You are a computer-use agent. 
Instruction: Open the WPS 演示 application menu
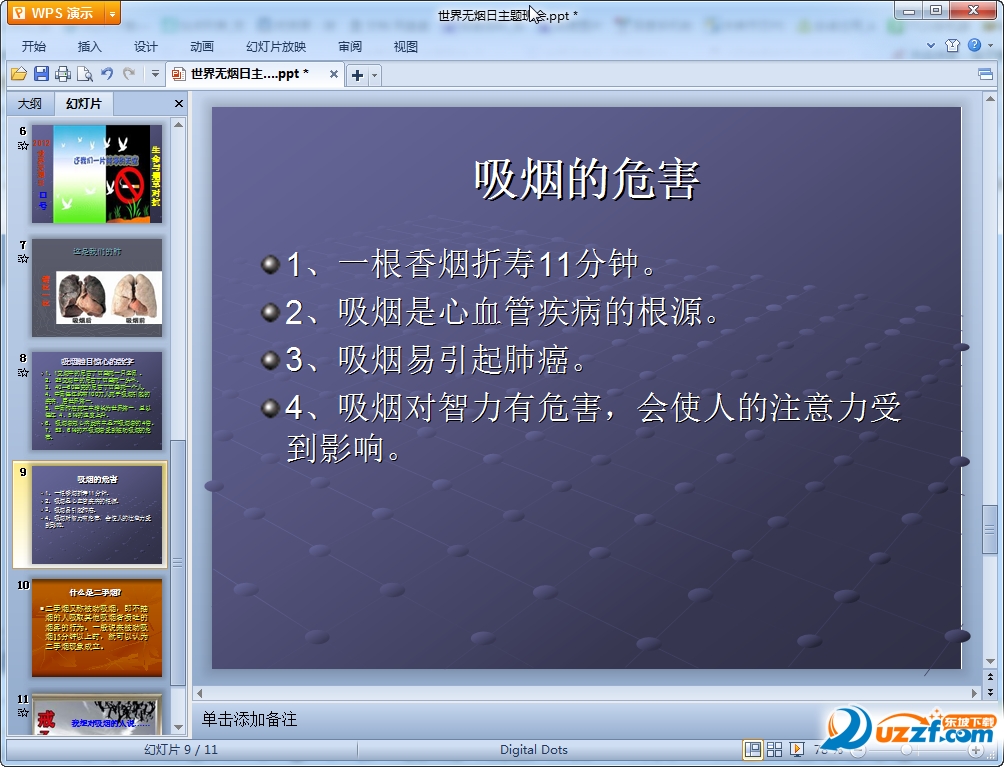coord(56,13)
